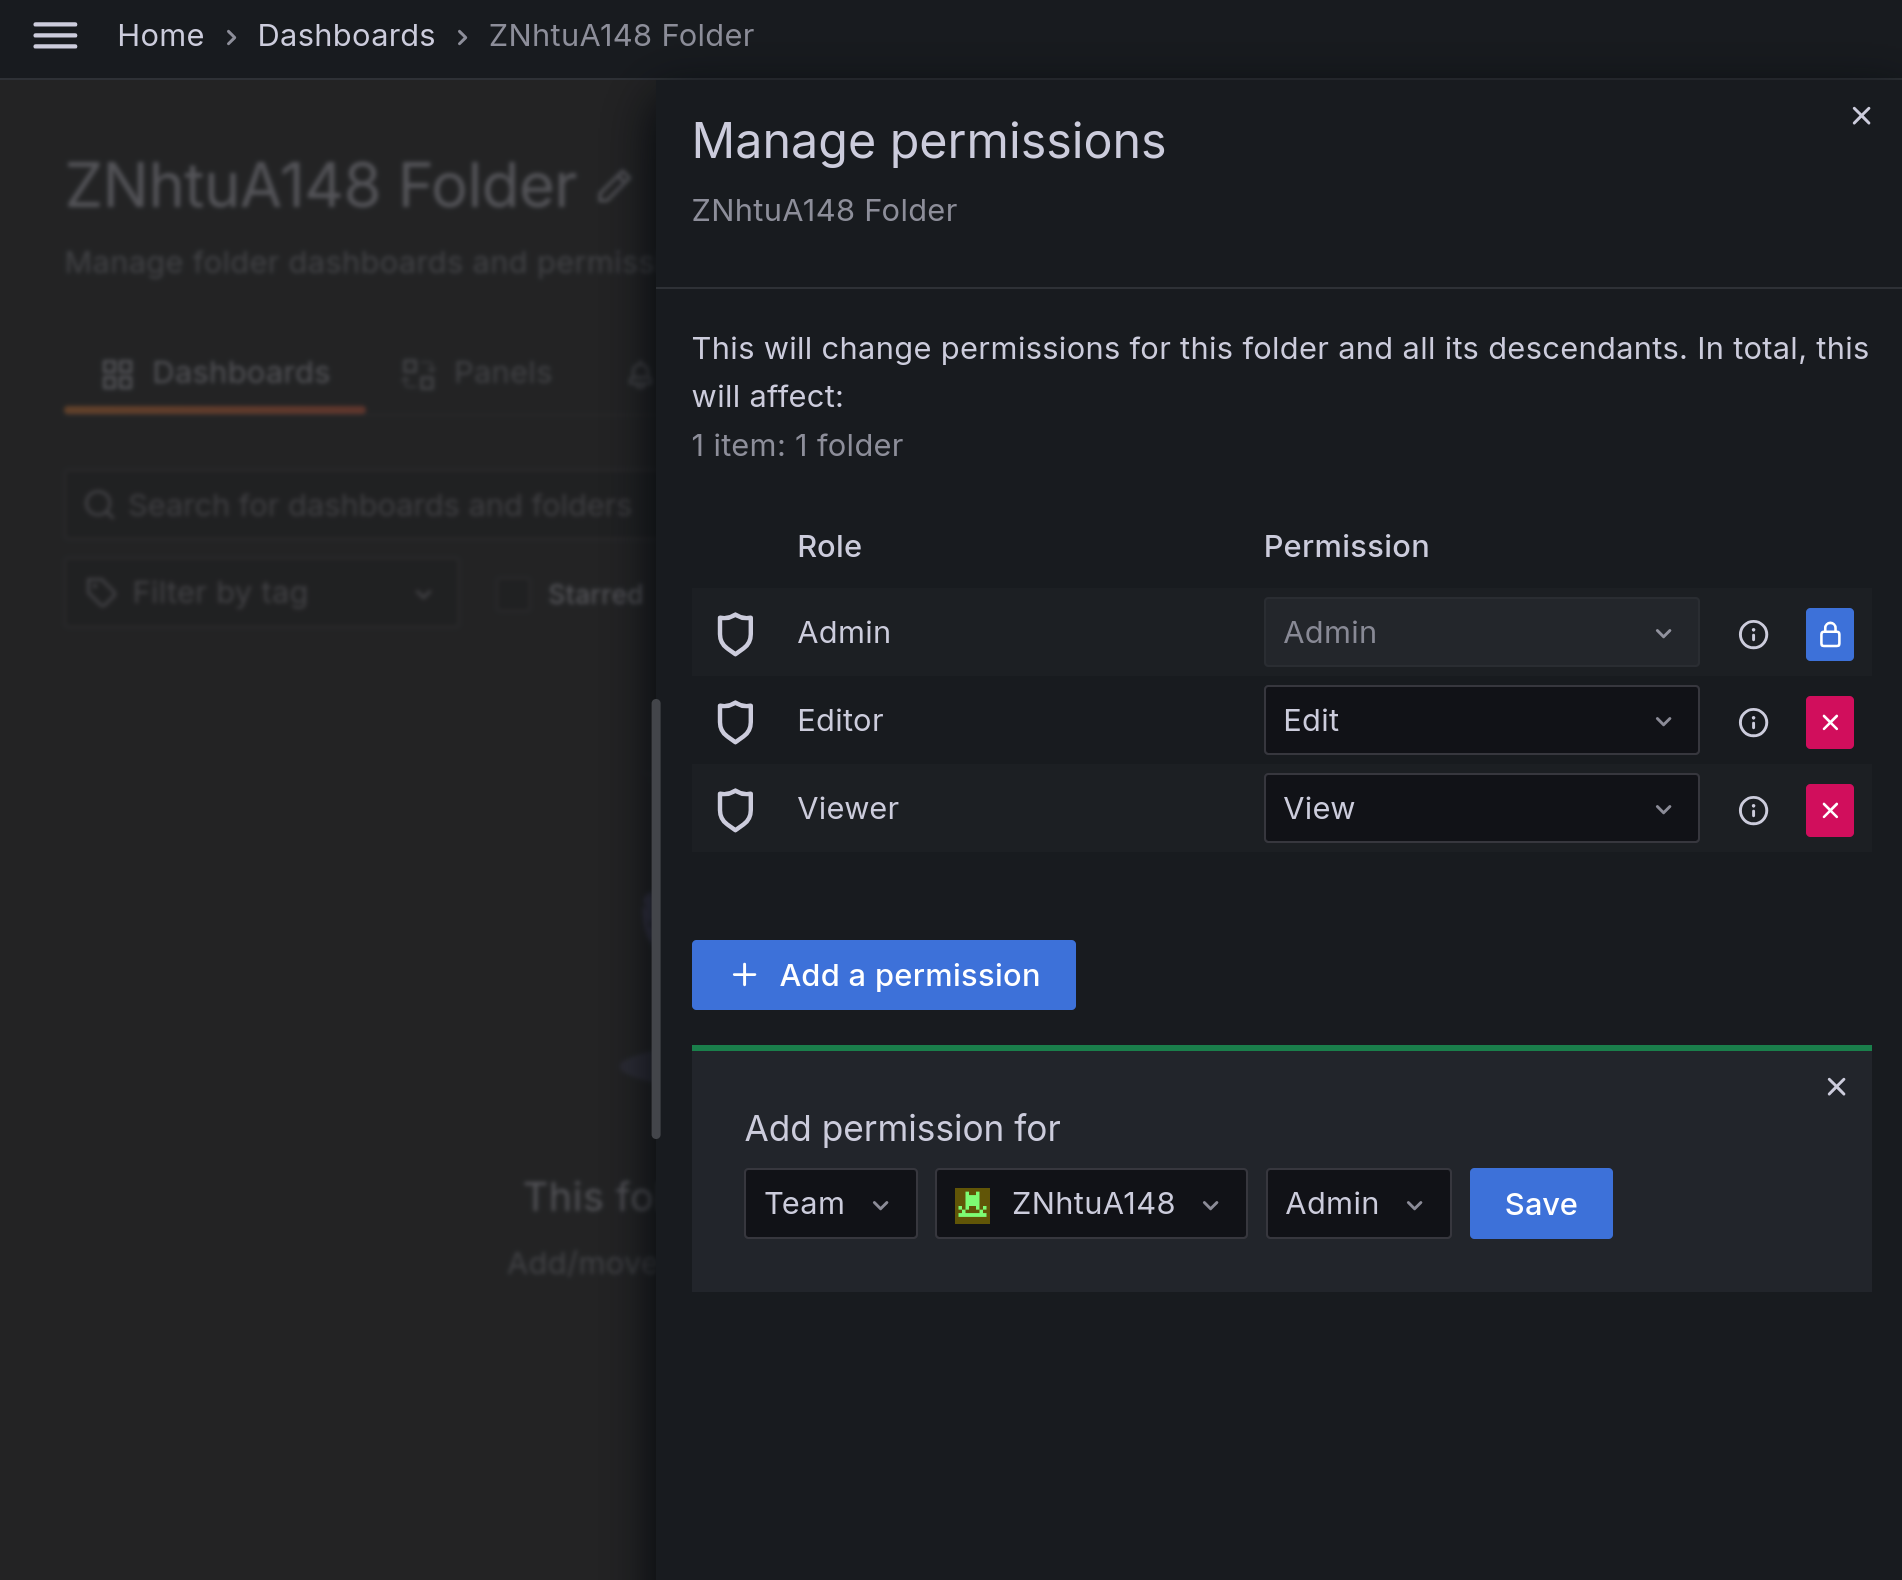The width and height of the screenshot is (1902, 1580).
Task: Remove the Editor permission with the red X
Action: click(1829, 721)
